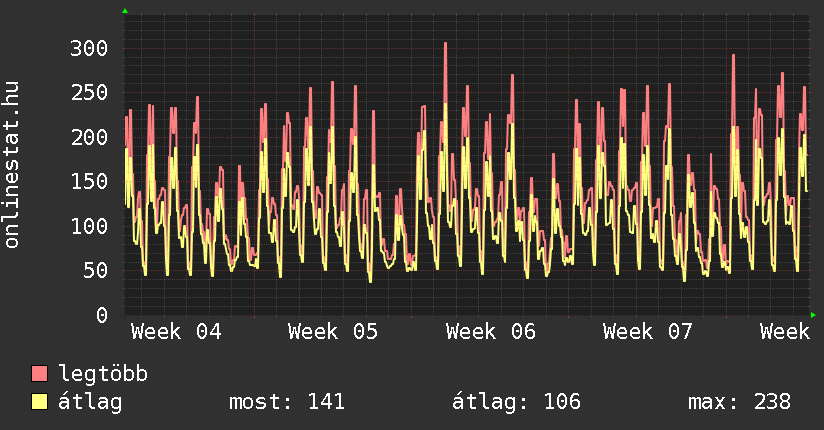The width and height of the screenshot is (824, 430).
Task: Click the Week 05 axis label
Action: click(x=333, y=331)
